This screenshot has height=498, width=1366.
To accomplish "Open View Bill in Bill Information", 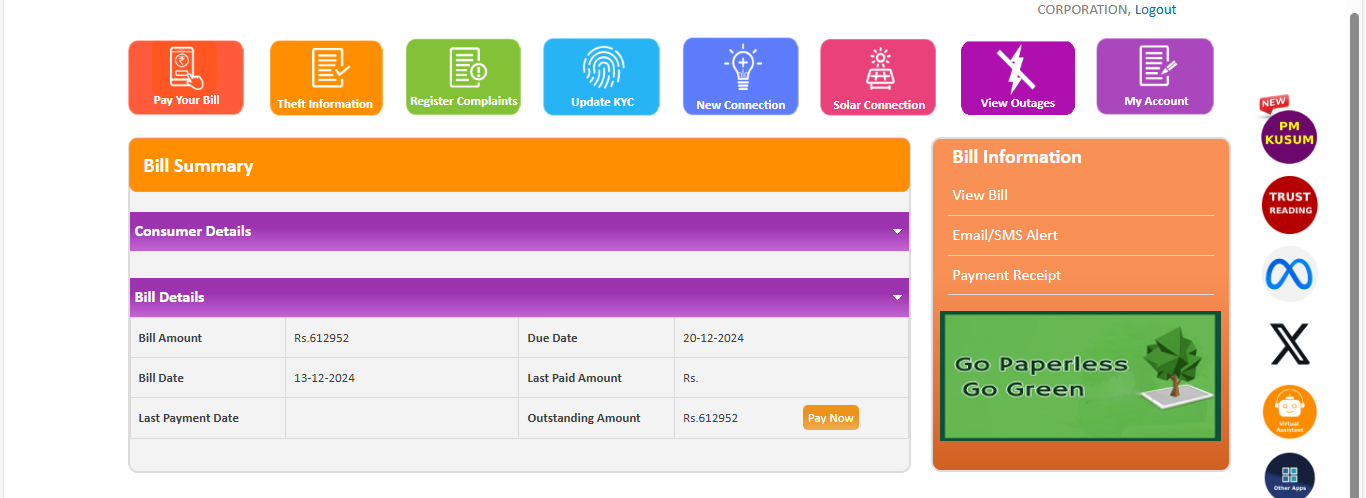I will point(980,195).
